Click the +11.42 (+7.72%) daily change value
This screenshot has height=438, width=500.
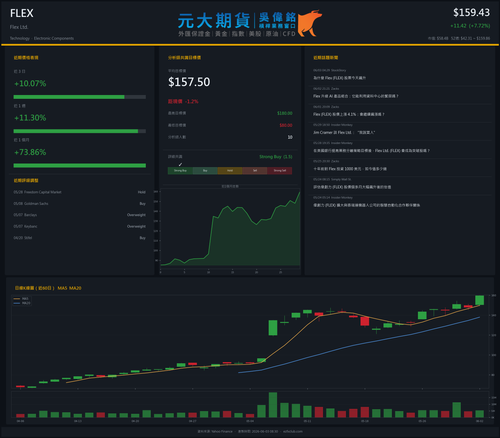[x=470, y=26]
